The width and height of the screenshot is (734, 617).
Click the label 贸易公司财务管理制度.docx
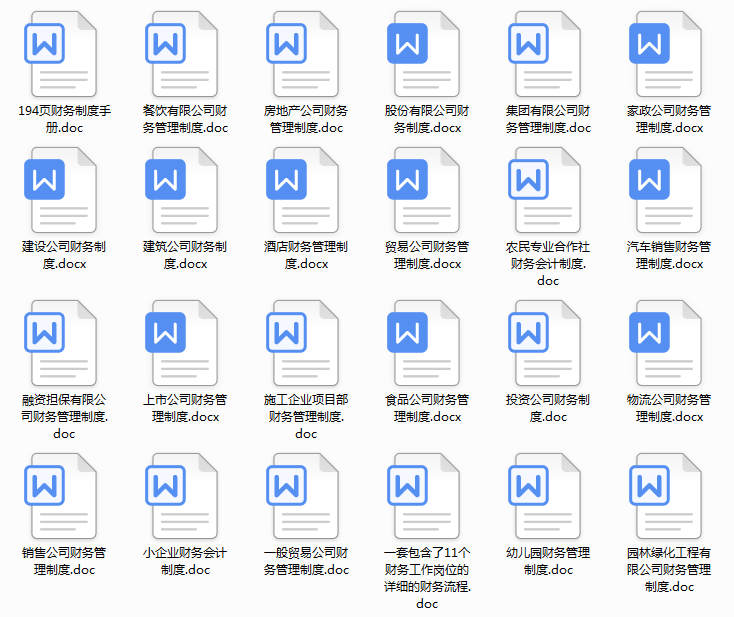[x=427, y=255]
